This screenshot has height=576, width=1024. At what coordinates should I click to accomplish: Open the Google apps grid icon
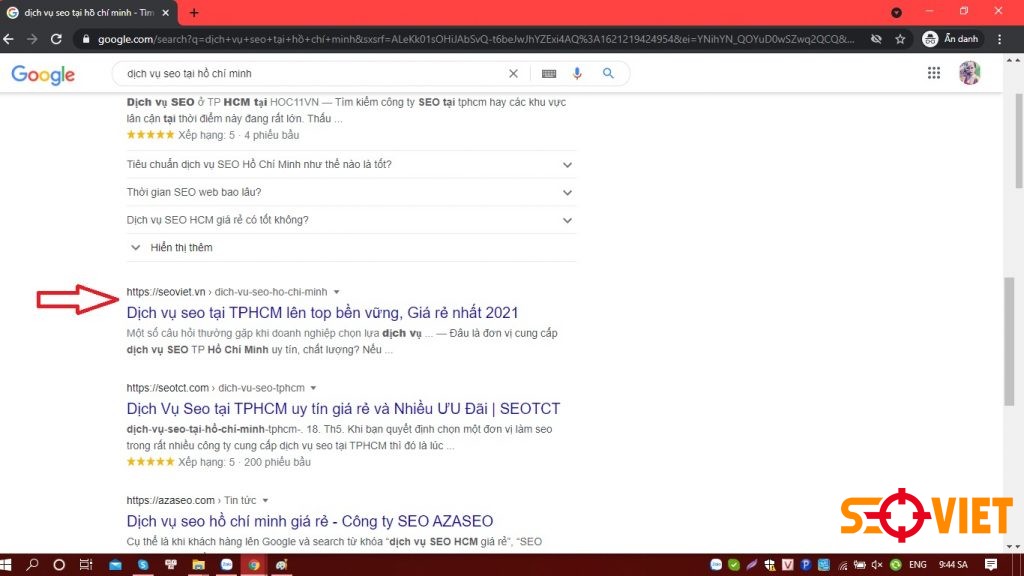coord(933,72)
